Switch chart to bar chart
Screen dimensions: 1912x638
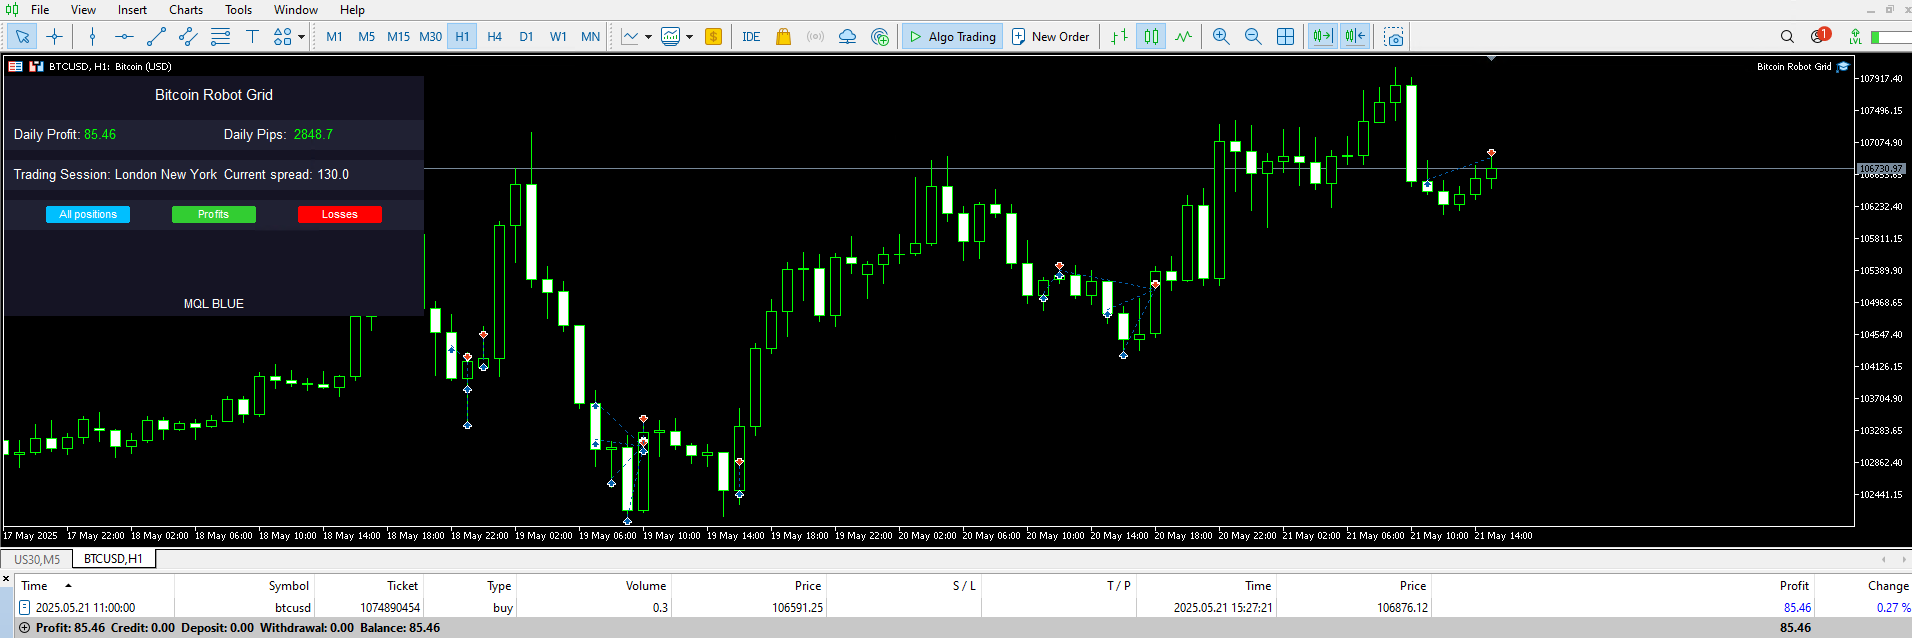coord(1119,37)
